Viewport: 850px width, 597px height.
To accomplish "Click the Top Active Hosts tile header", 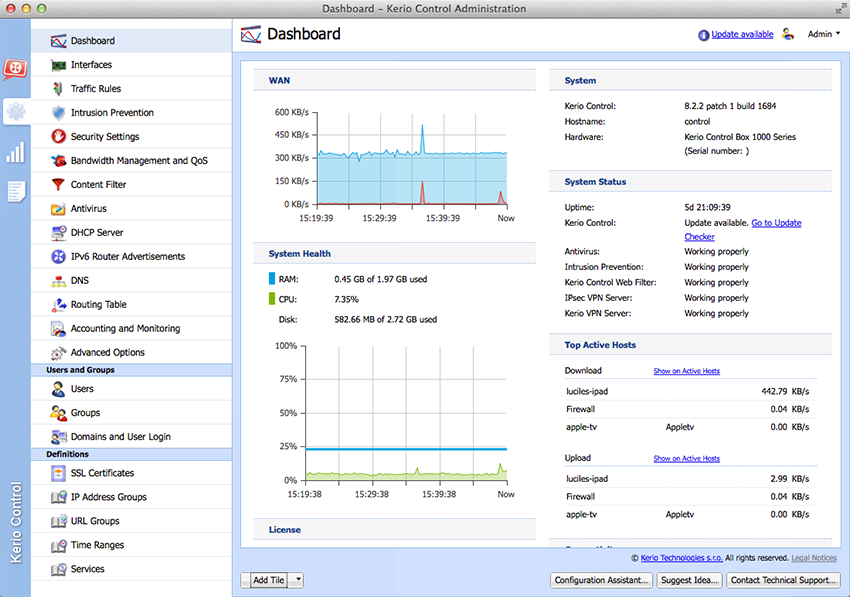I will (x=691, y=345).
